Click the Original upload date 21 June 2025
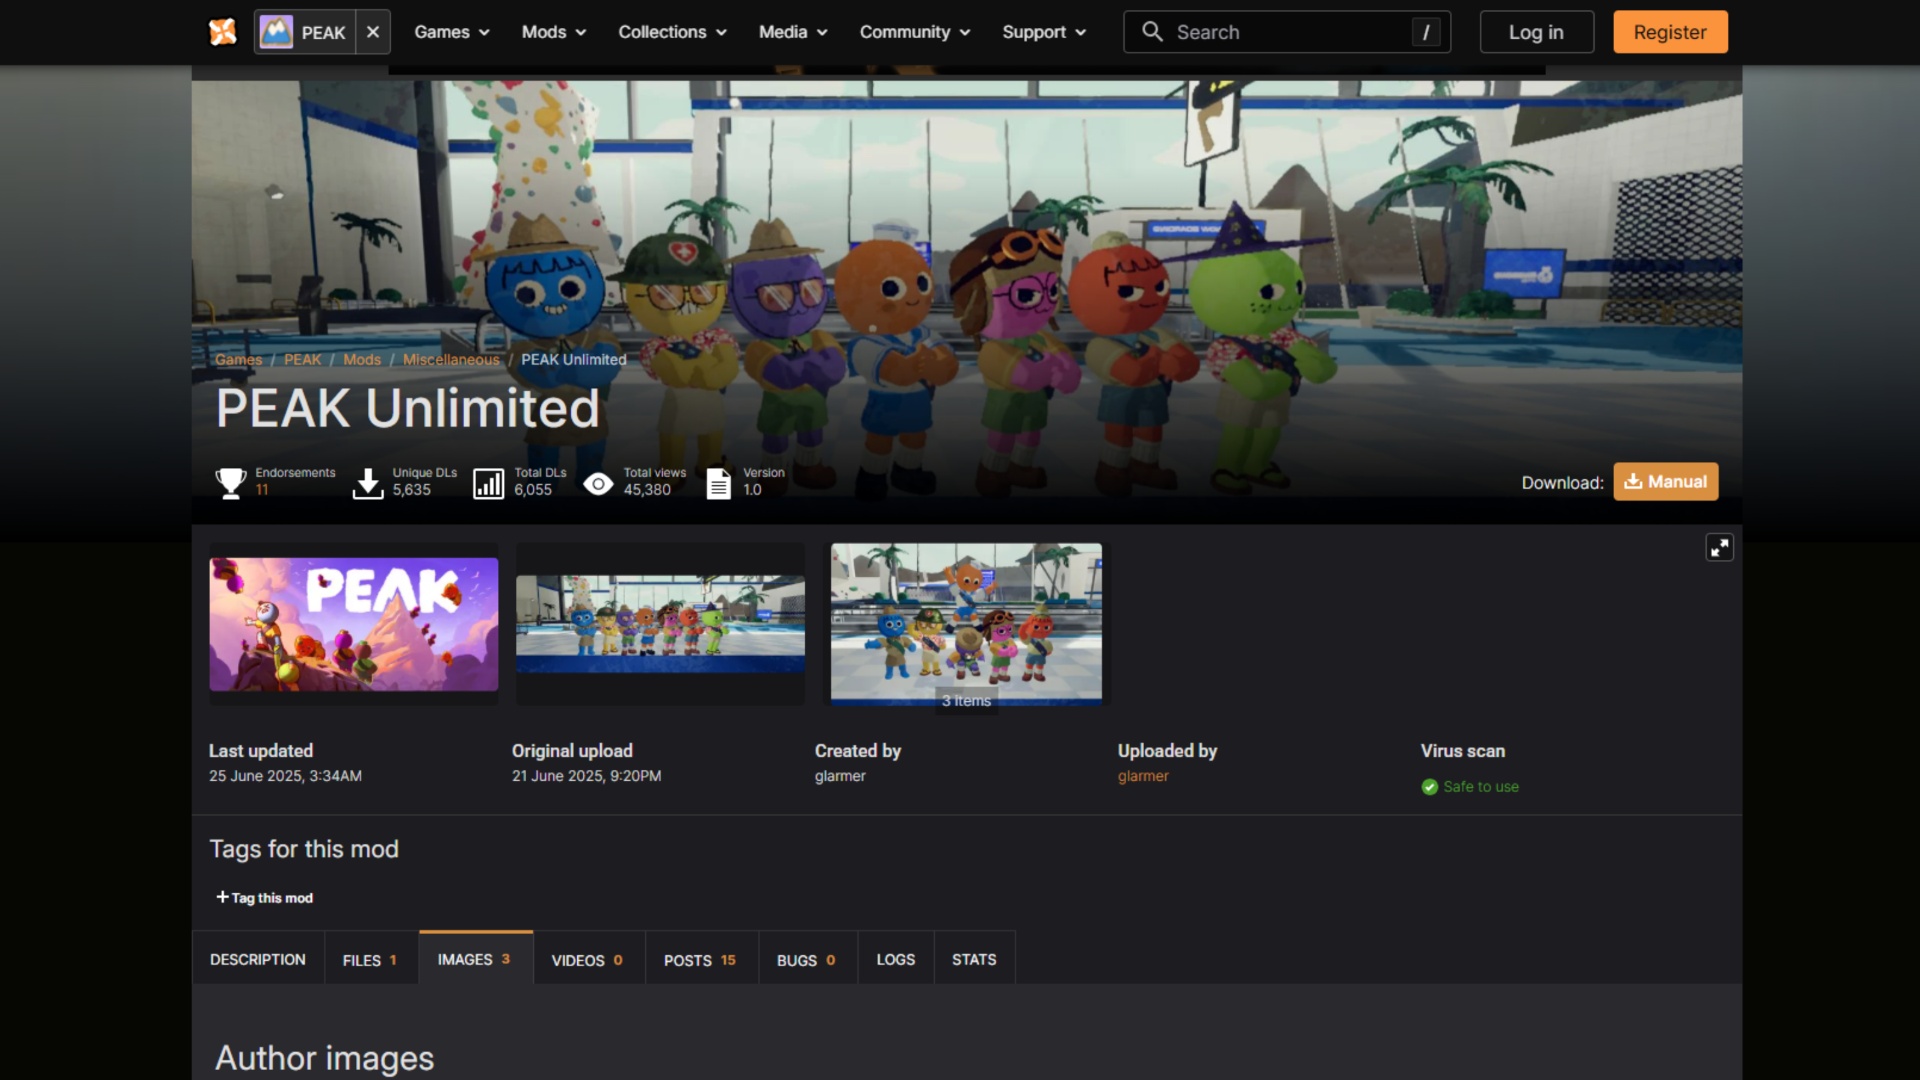This screenshot has width=1920, height=1080. [x=586, y=776]
